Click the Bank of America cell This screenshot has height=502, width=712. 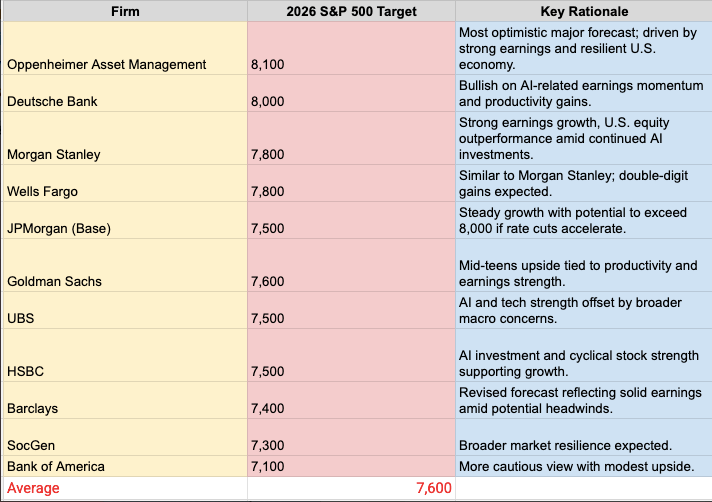click(125, 466)
